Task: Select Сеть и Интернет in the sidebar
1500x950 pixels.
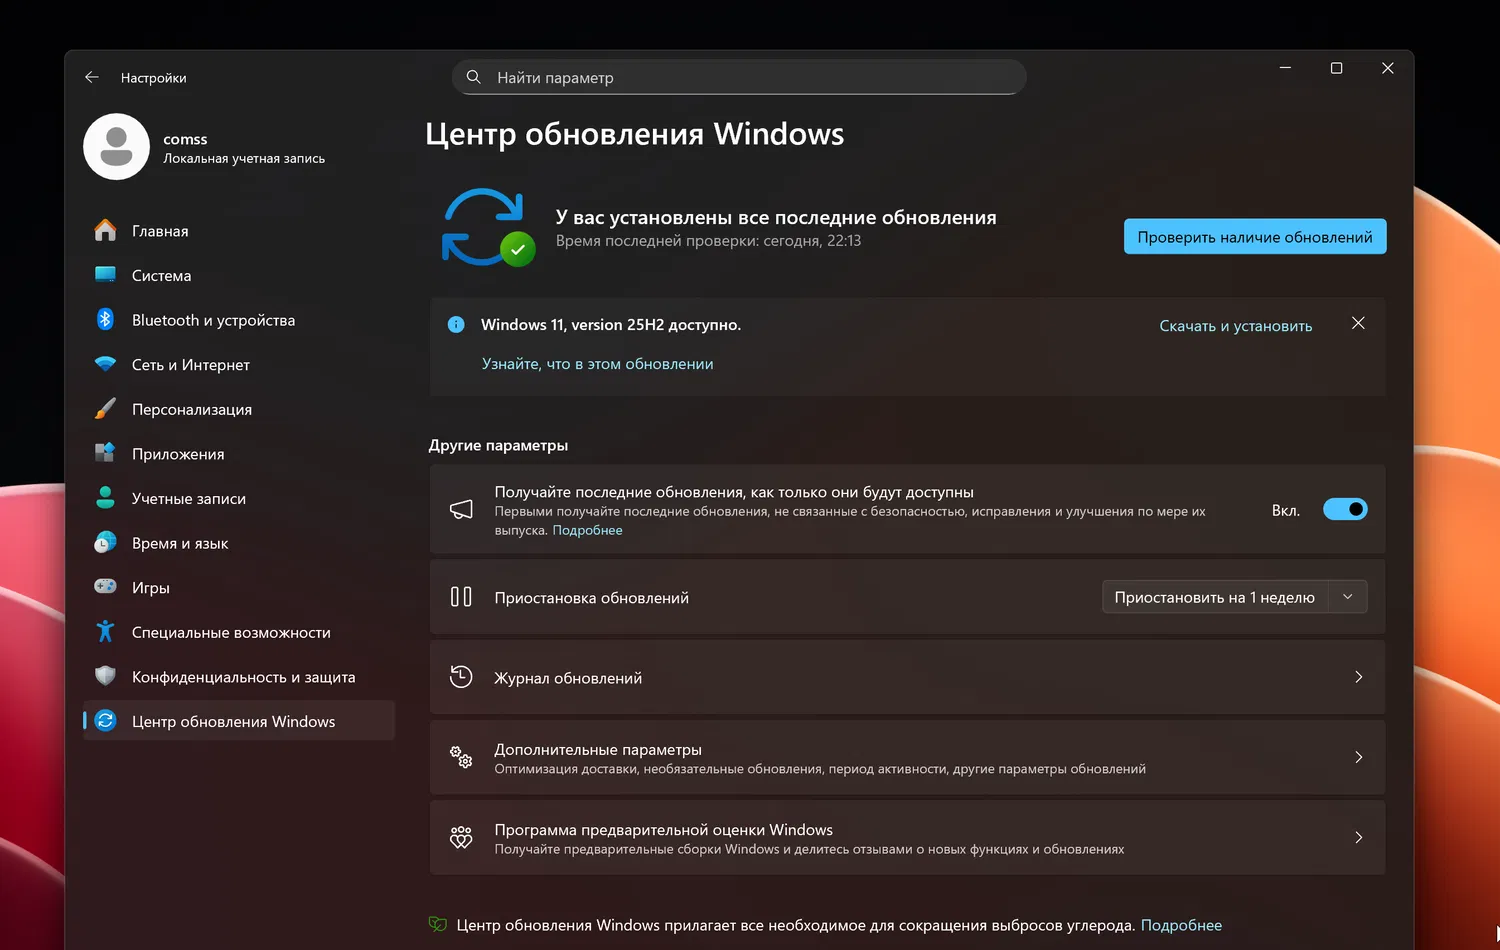Action: tap(190, 364)
